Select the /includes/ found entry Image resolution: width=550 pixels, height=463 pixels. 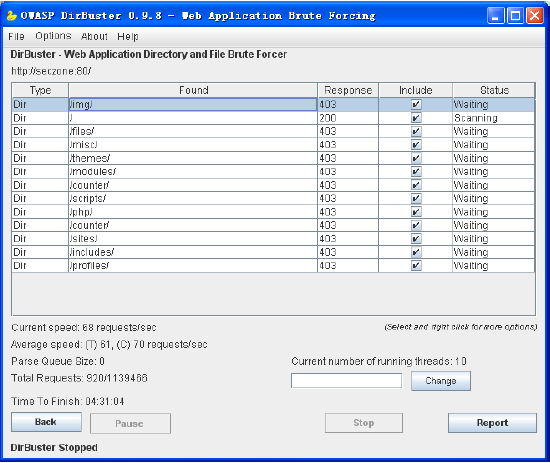(193, 252)
